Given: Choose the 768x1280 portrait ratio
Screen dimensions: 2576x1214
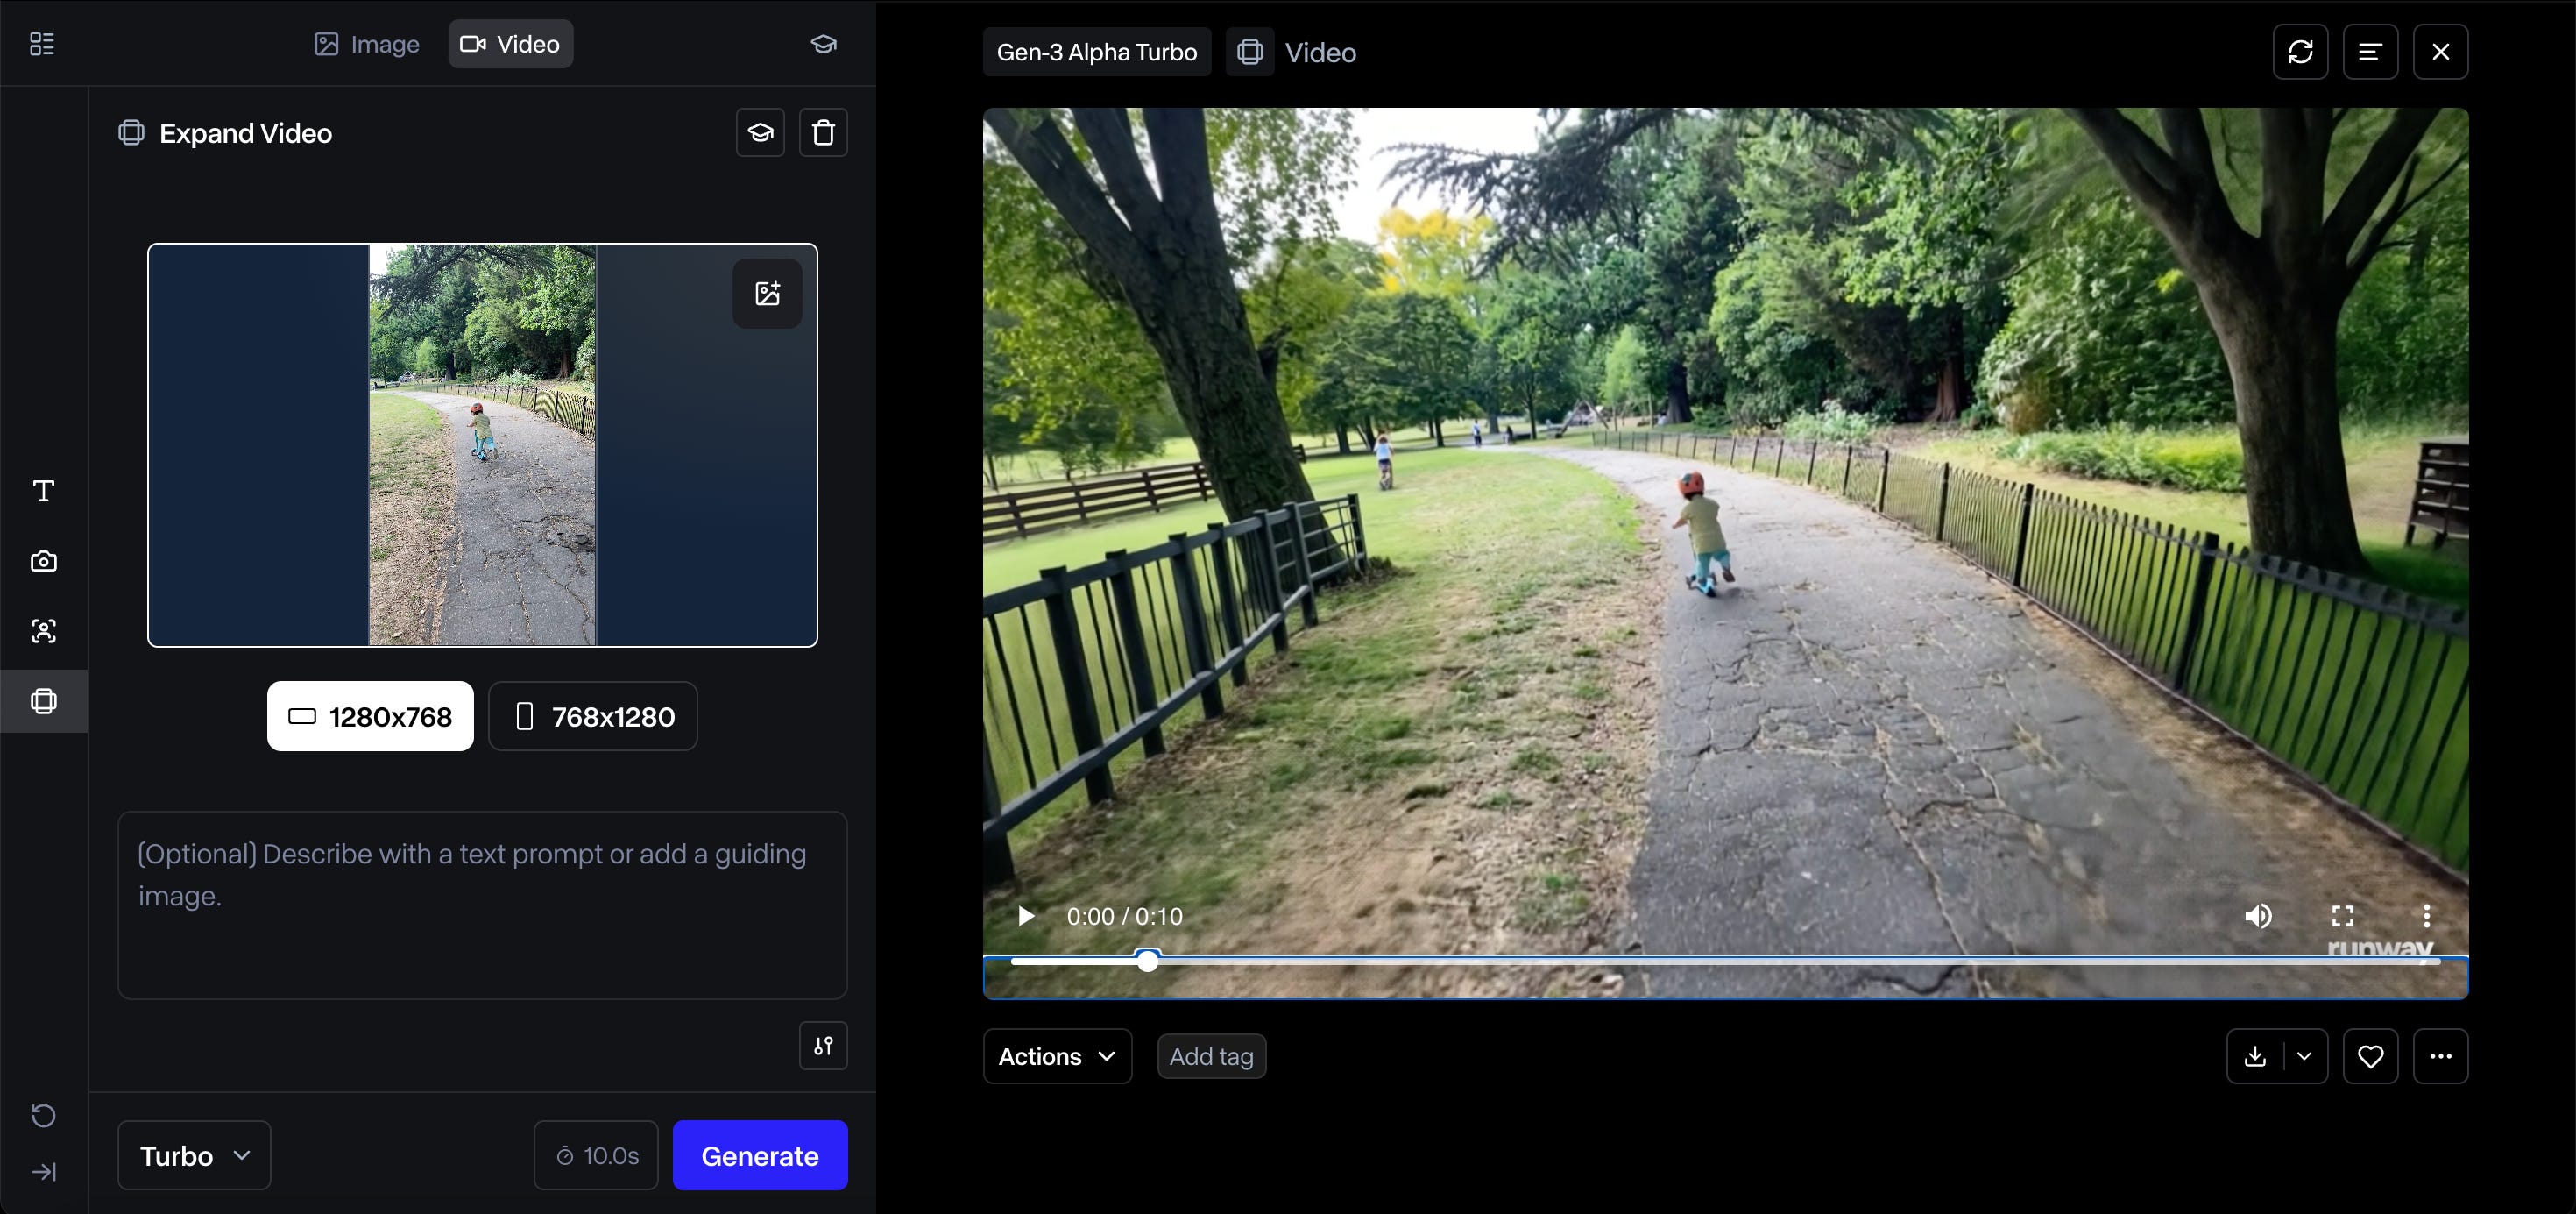Looking at the screenshot, I should pos(593,716).
